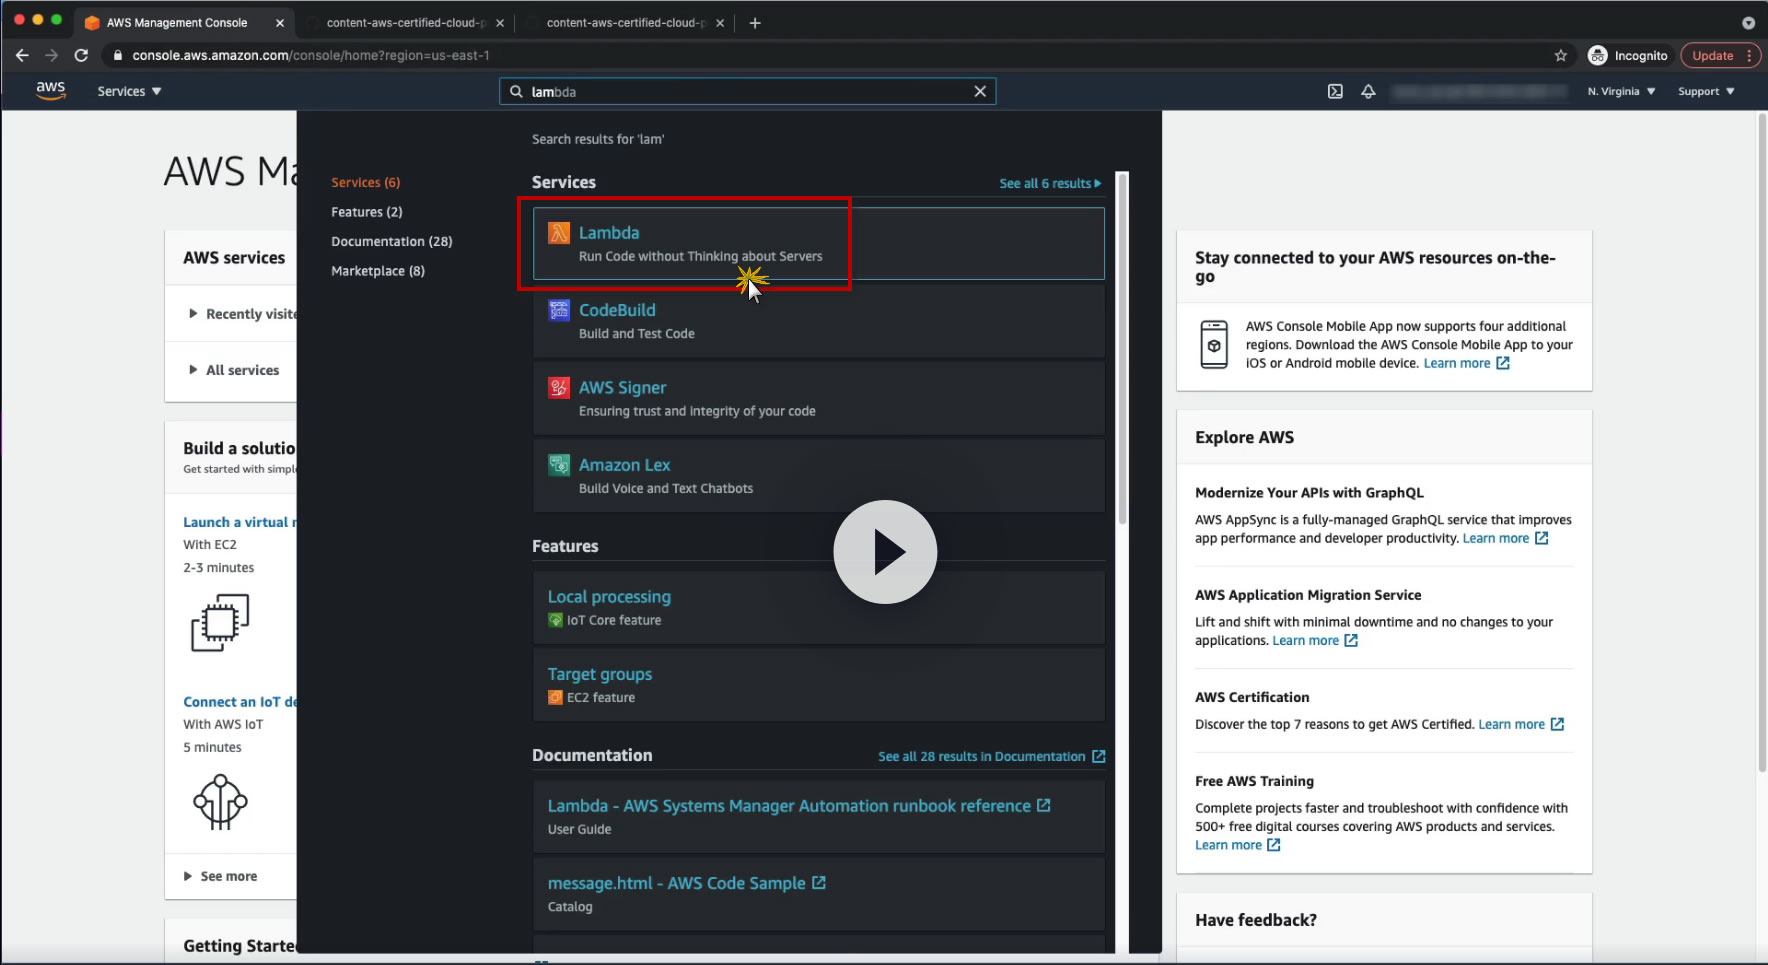The width and height of the screenshot is (1768, 965).
Task: Open external icon next to Lambda runbook reference
Action: pos(1044,805)
